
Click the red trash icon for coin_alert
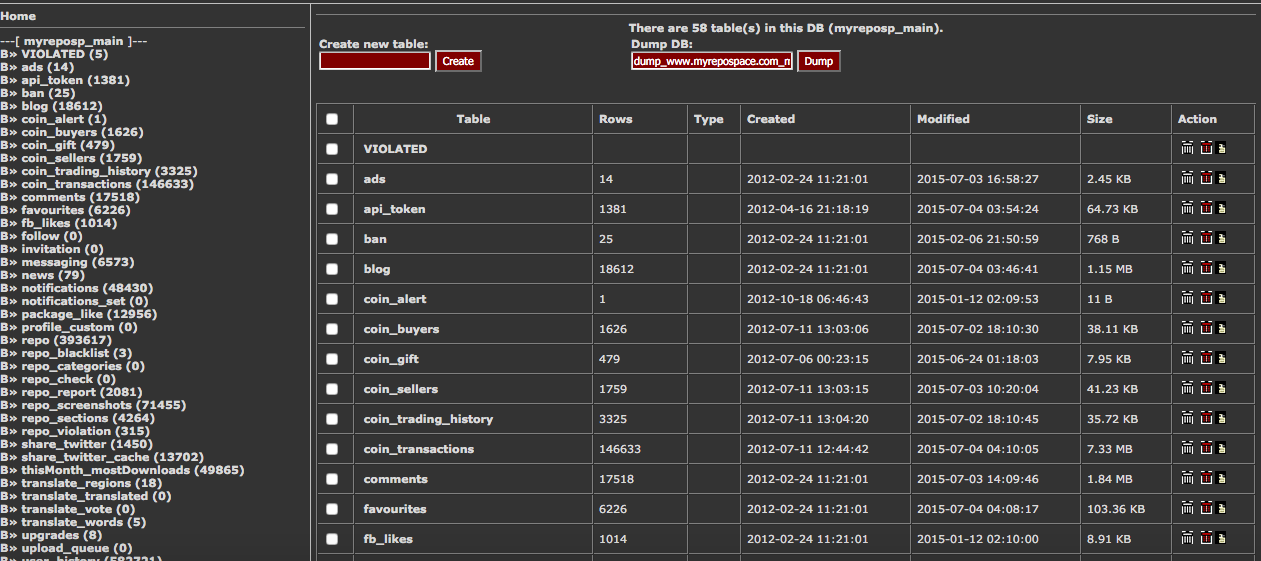point(1206,298)
